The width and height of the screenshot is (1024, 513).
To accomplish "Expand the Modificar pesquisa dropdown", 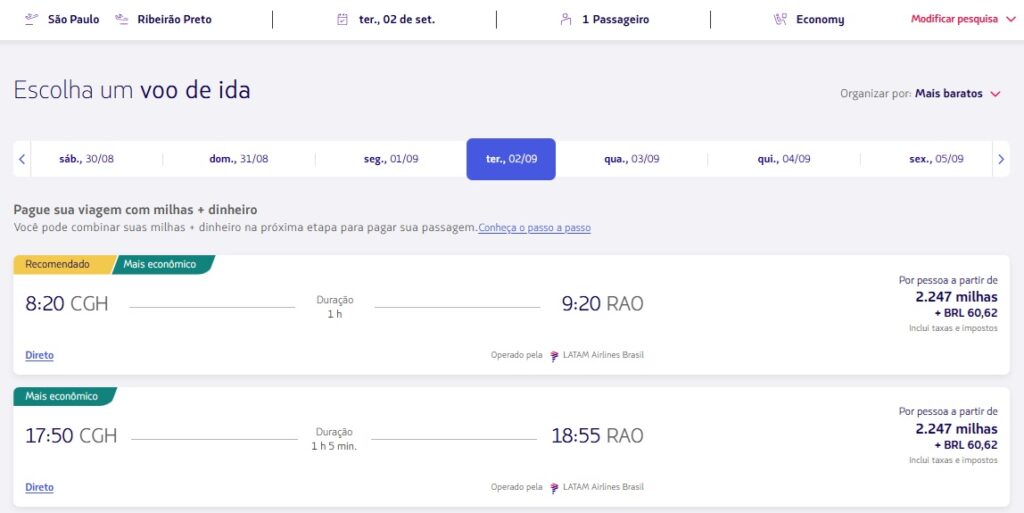I will 963,20.
